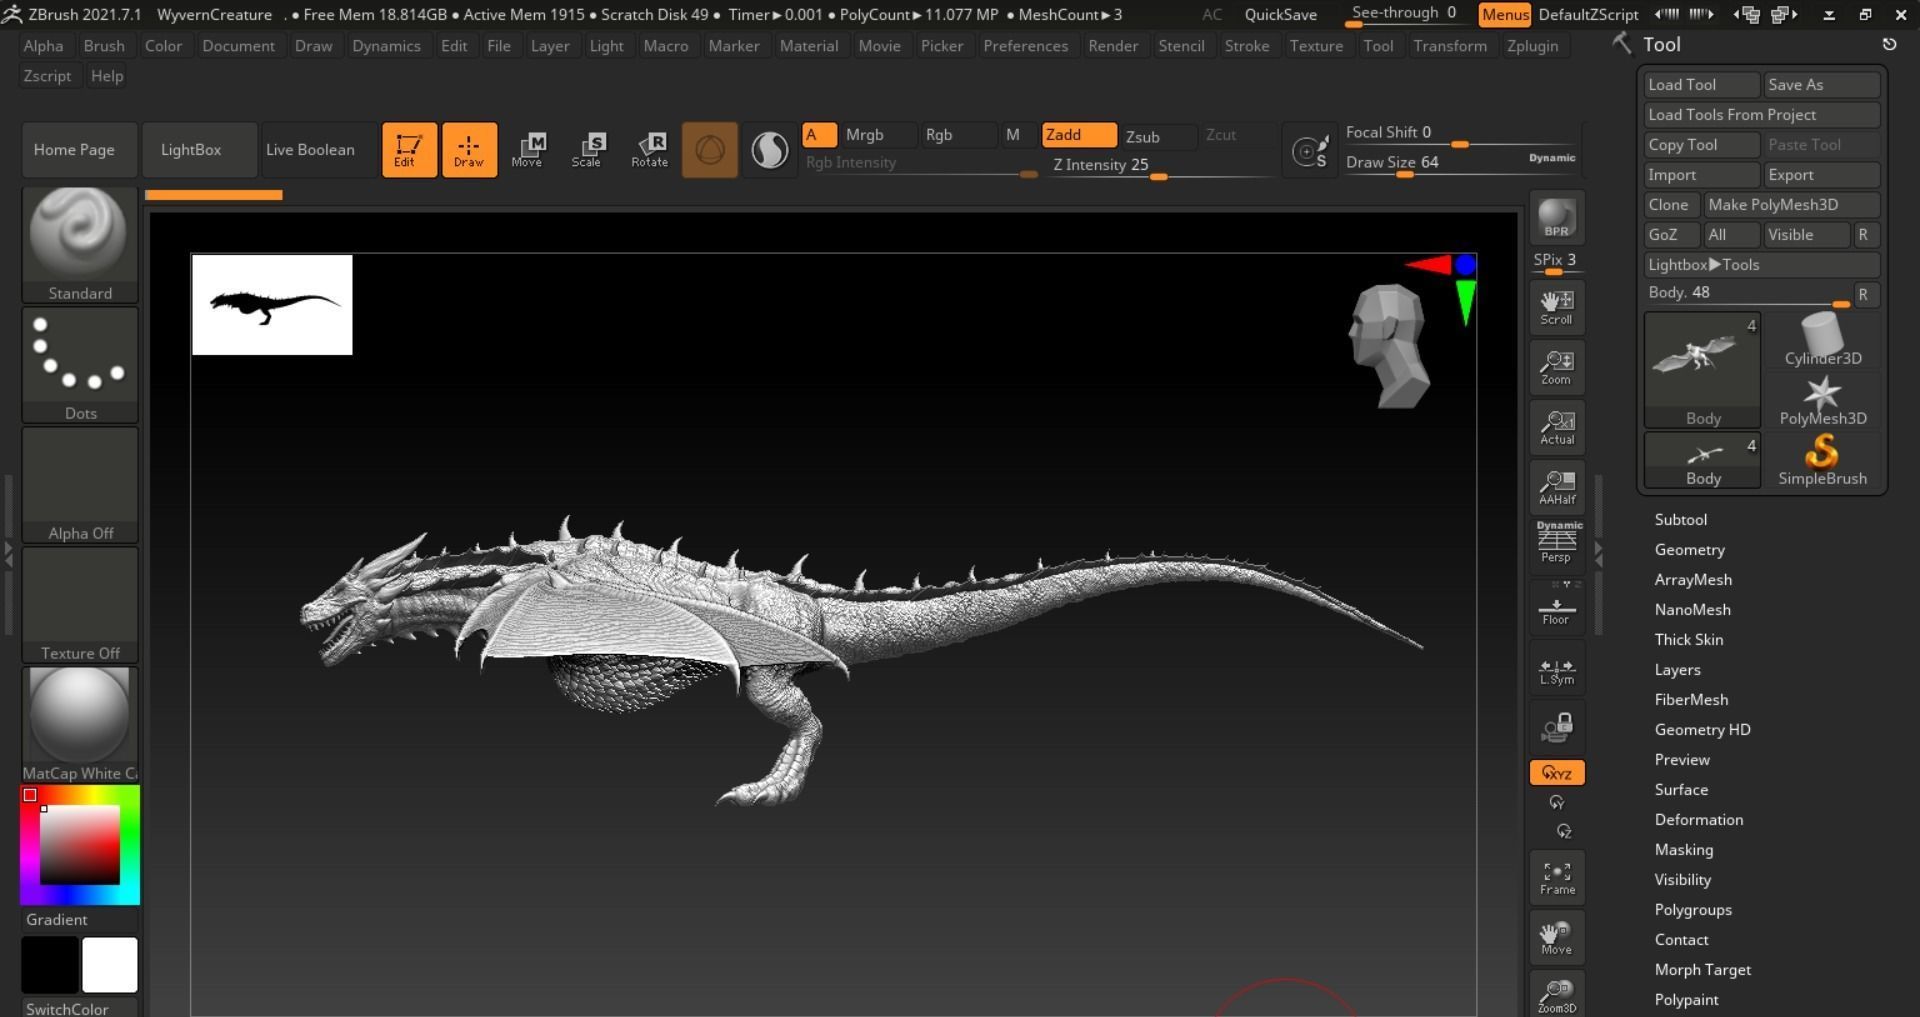
Task: Select the SimpleBrush tool
Action: pyautogui.click(x=1822, y=460)
